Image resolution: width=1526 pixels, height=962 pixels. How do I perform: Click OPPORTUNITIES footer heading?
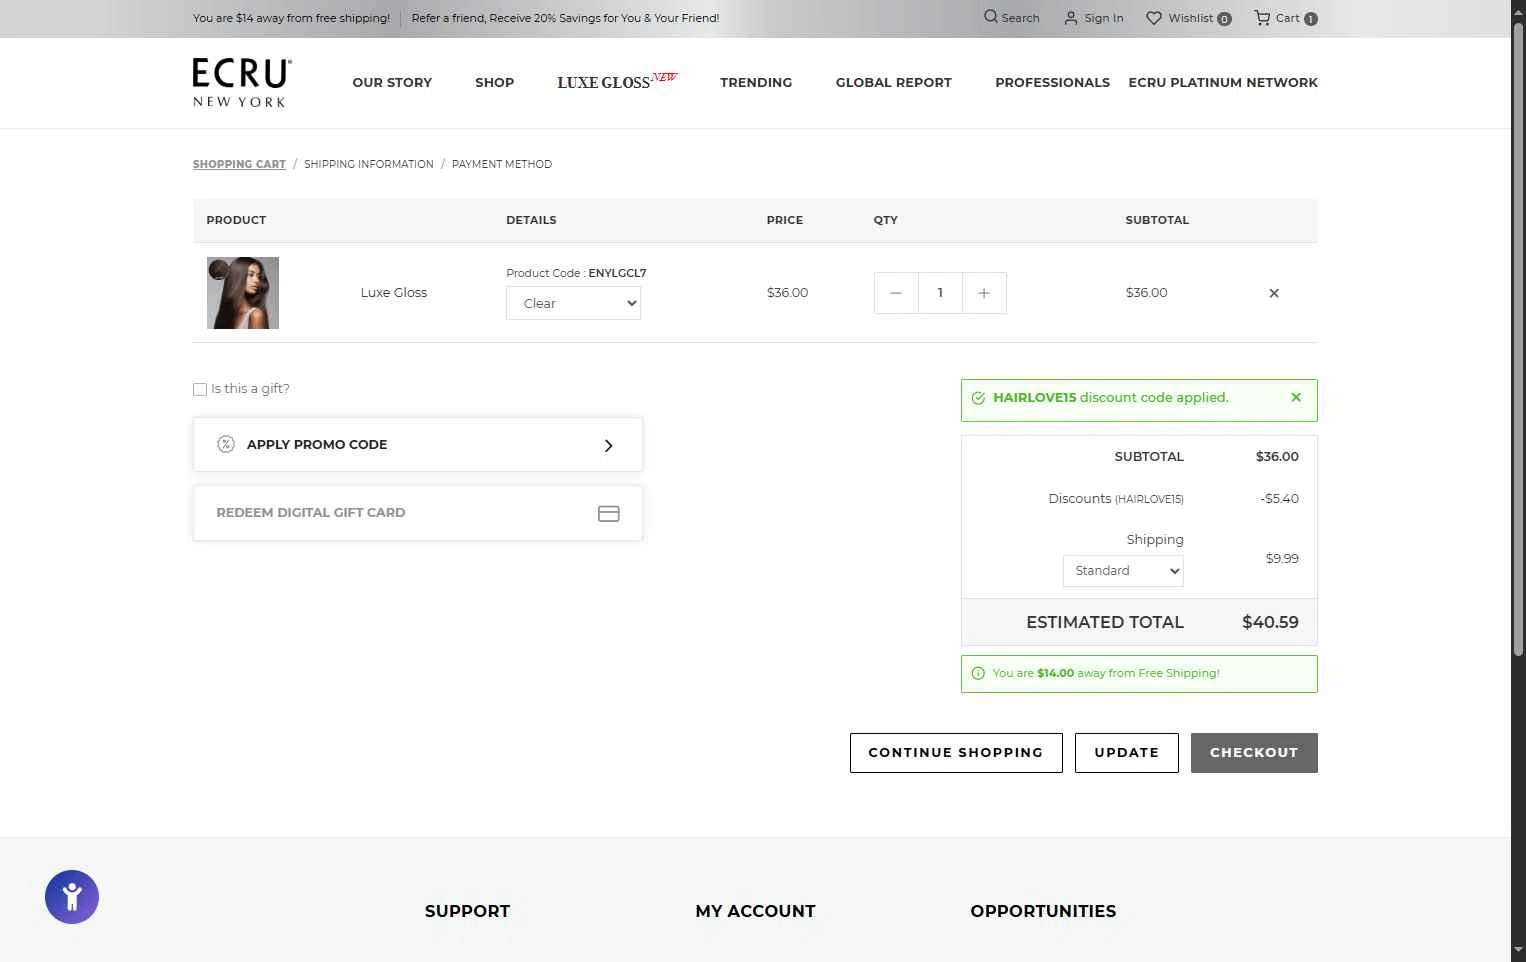pos(1043,911)
